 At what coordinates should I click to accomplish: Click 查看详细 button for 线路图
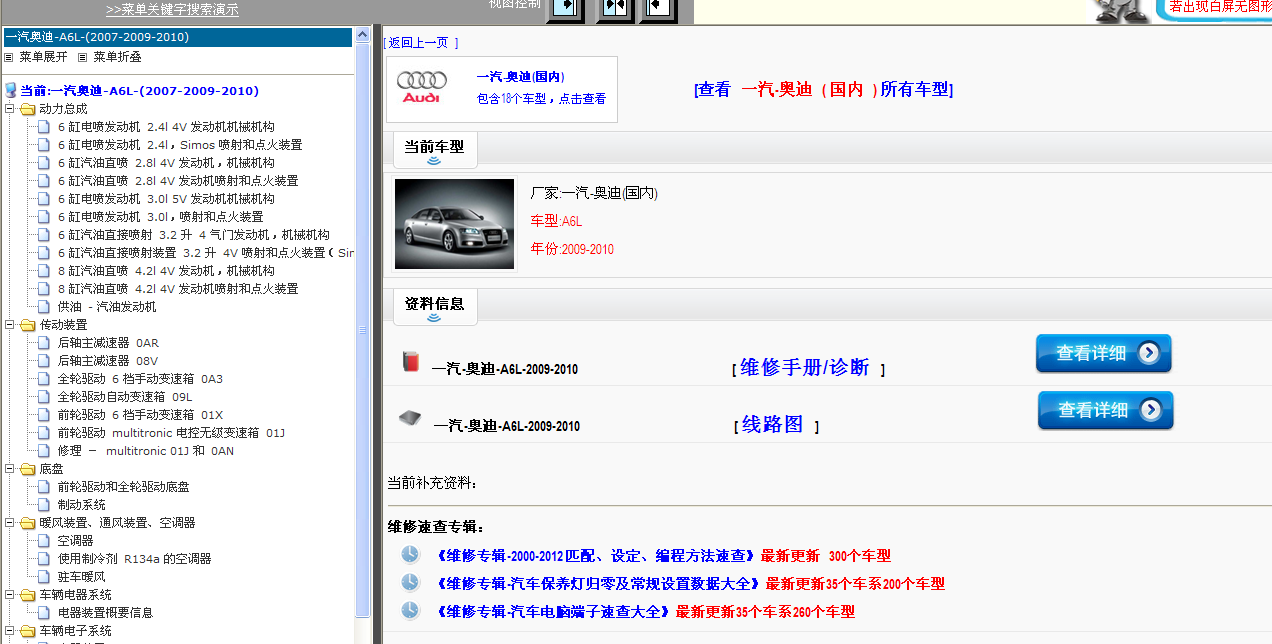(1105, 410)
